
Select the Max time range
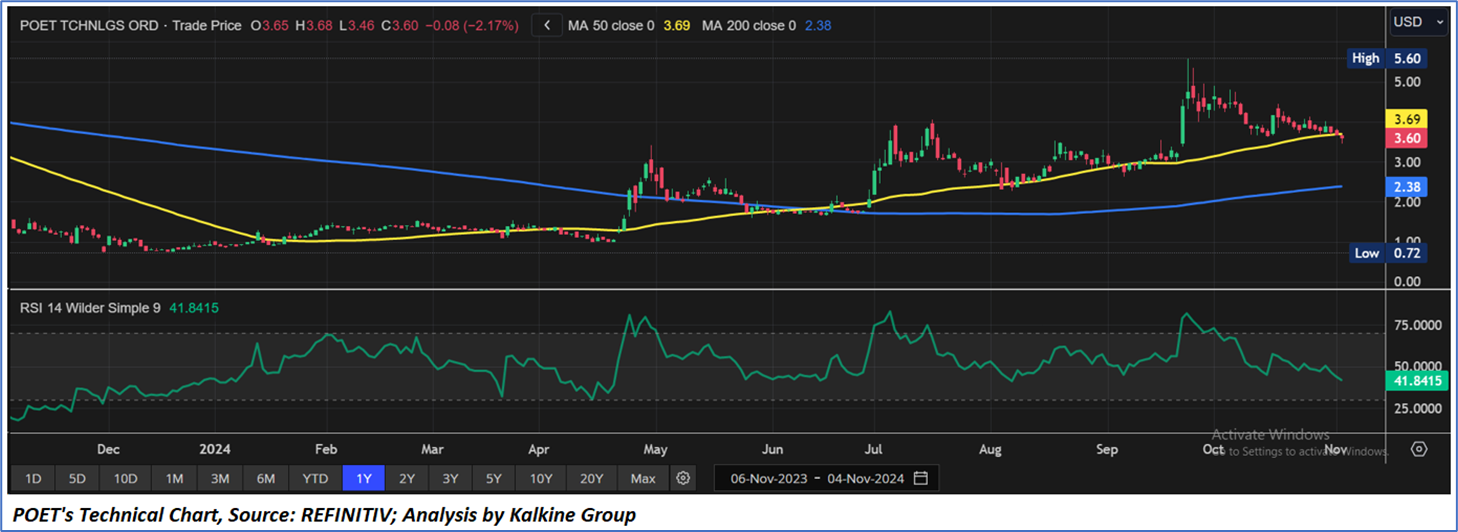[643, 478]
